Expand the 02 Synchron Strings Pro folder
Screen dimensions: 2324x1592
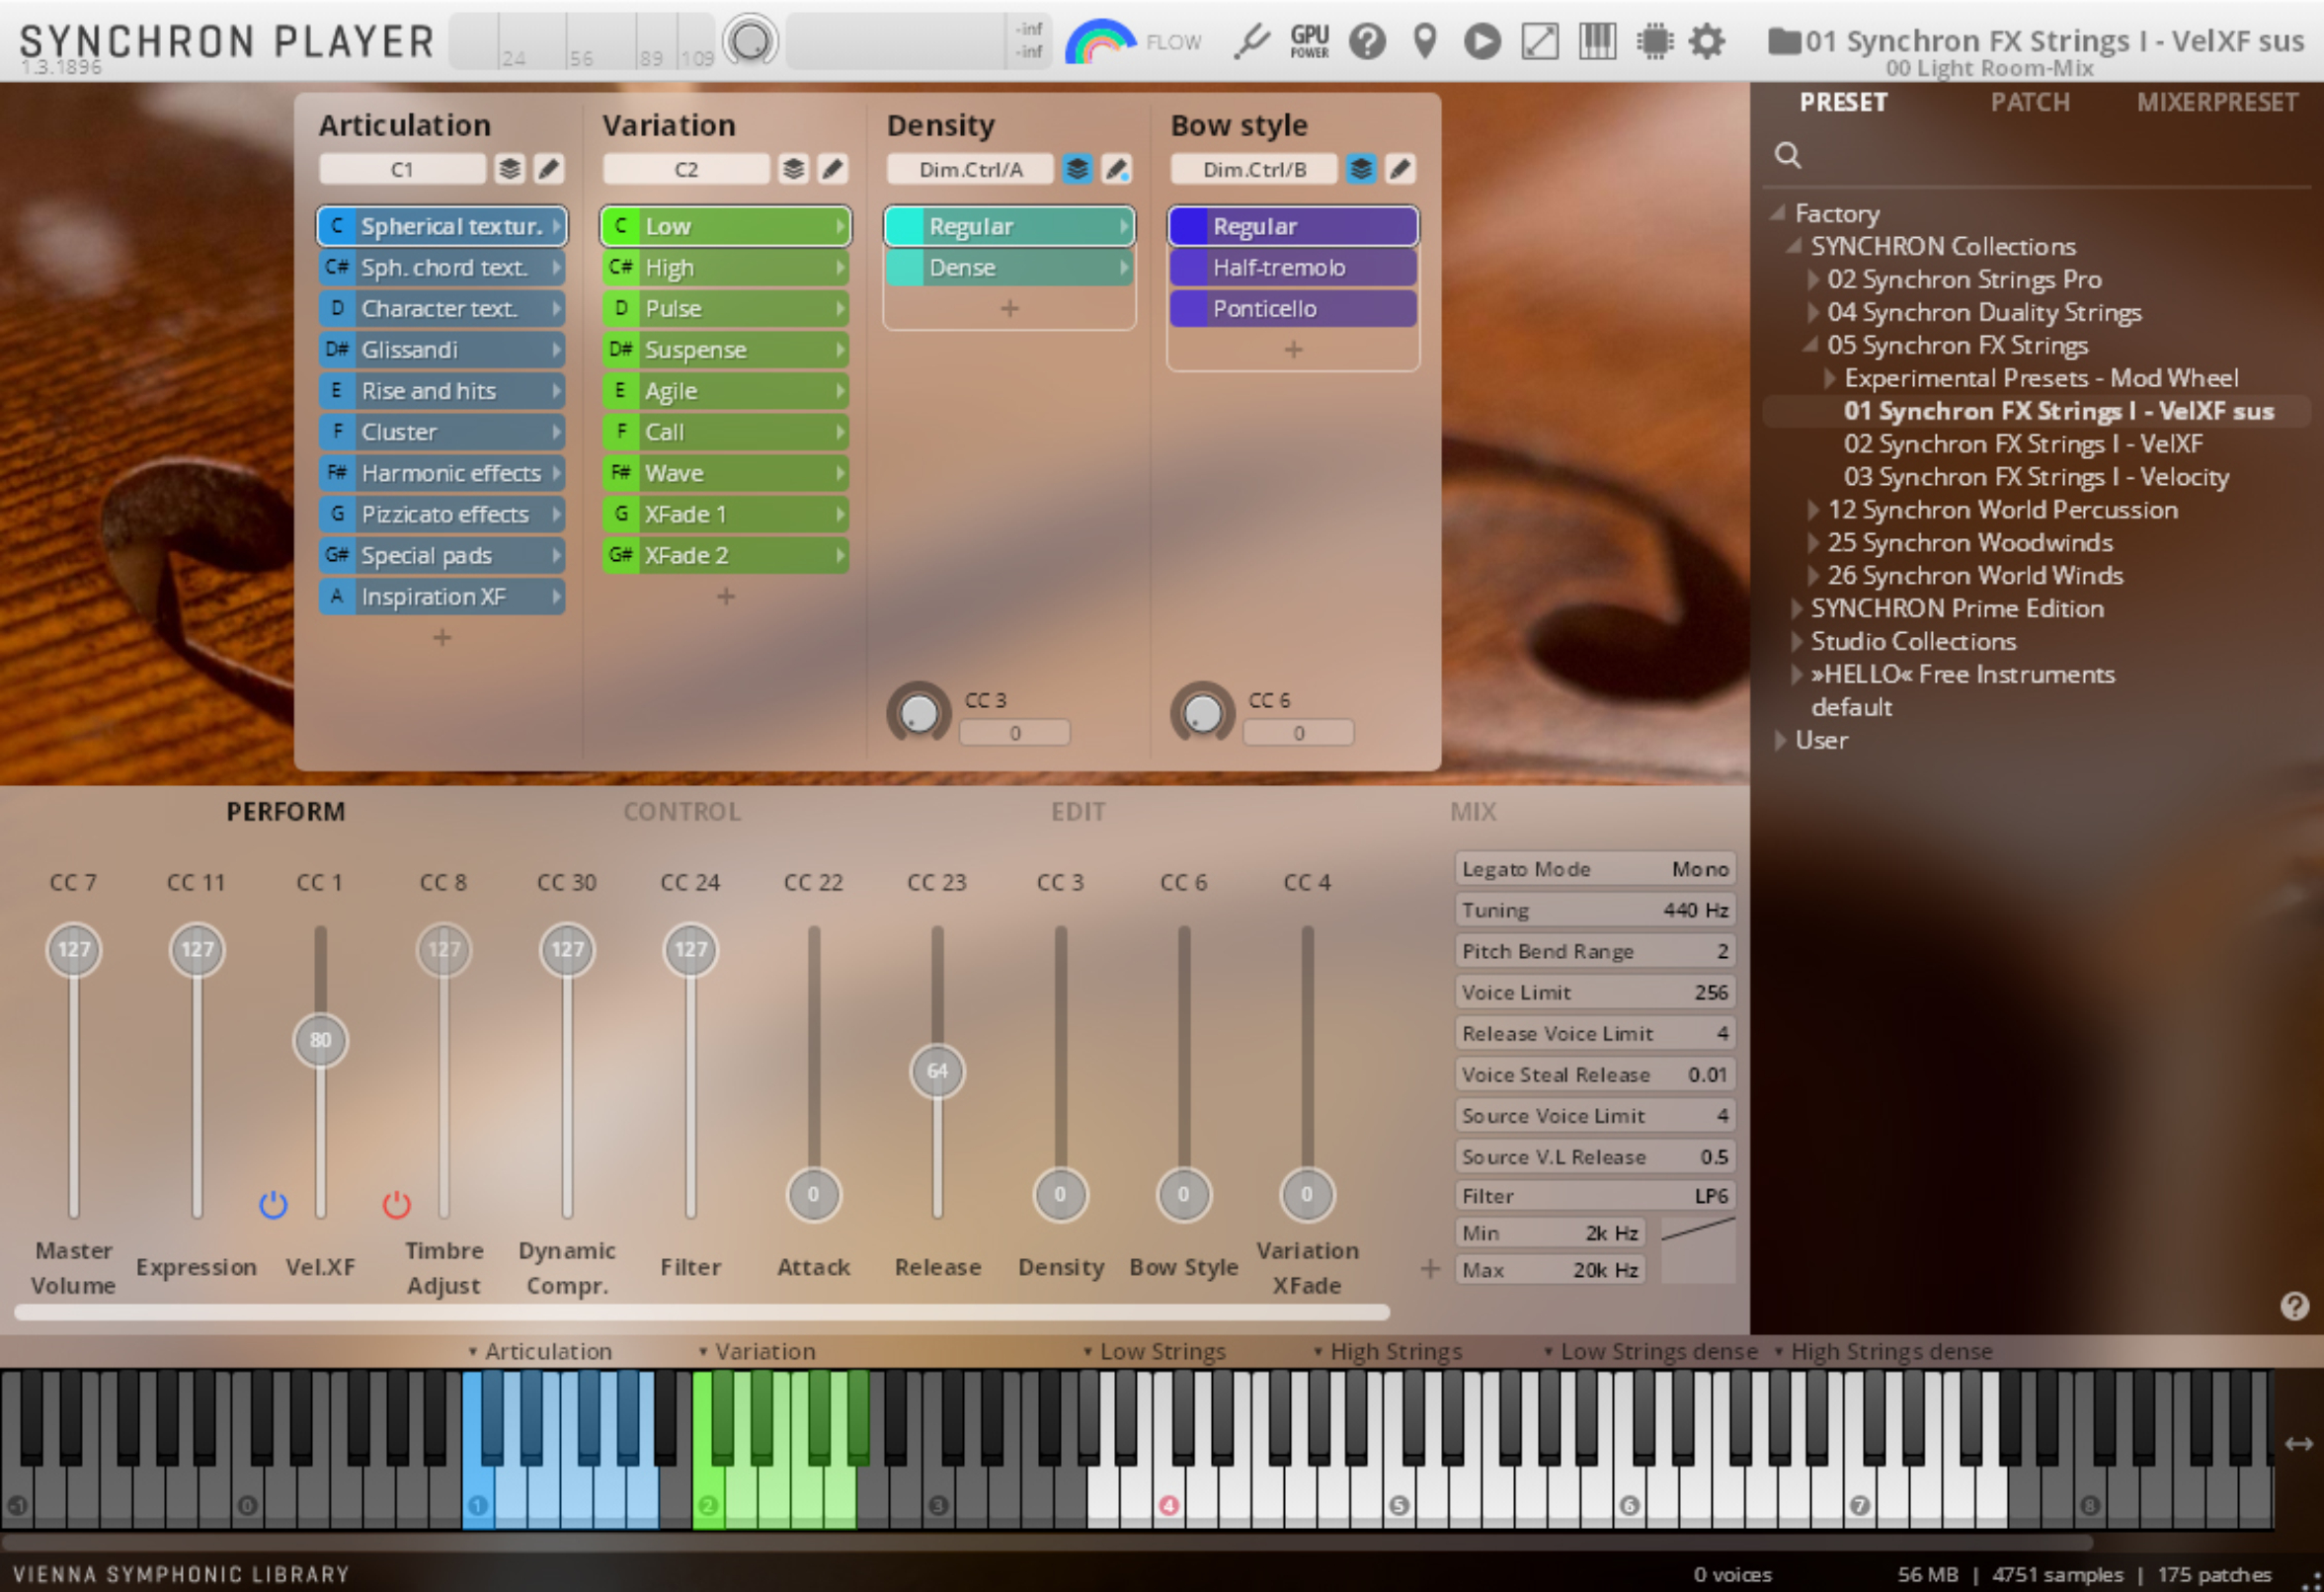click(x=1814, y=279)
